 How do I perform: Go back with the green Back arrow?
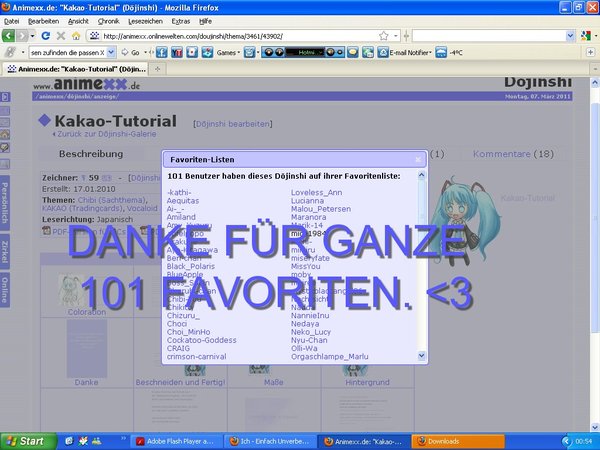(8, 36)
